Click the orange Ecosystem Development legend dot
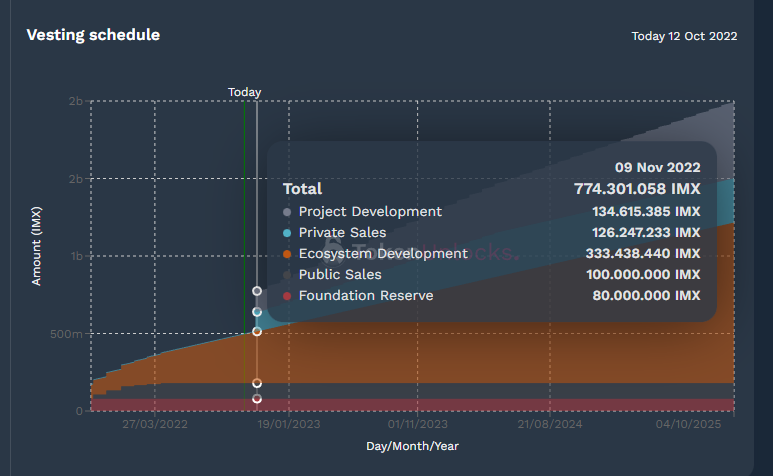773x476 pixels. tap(288, 254)
